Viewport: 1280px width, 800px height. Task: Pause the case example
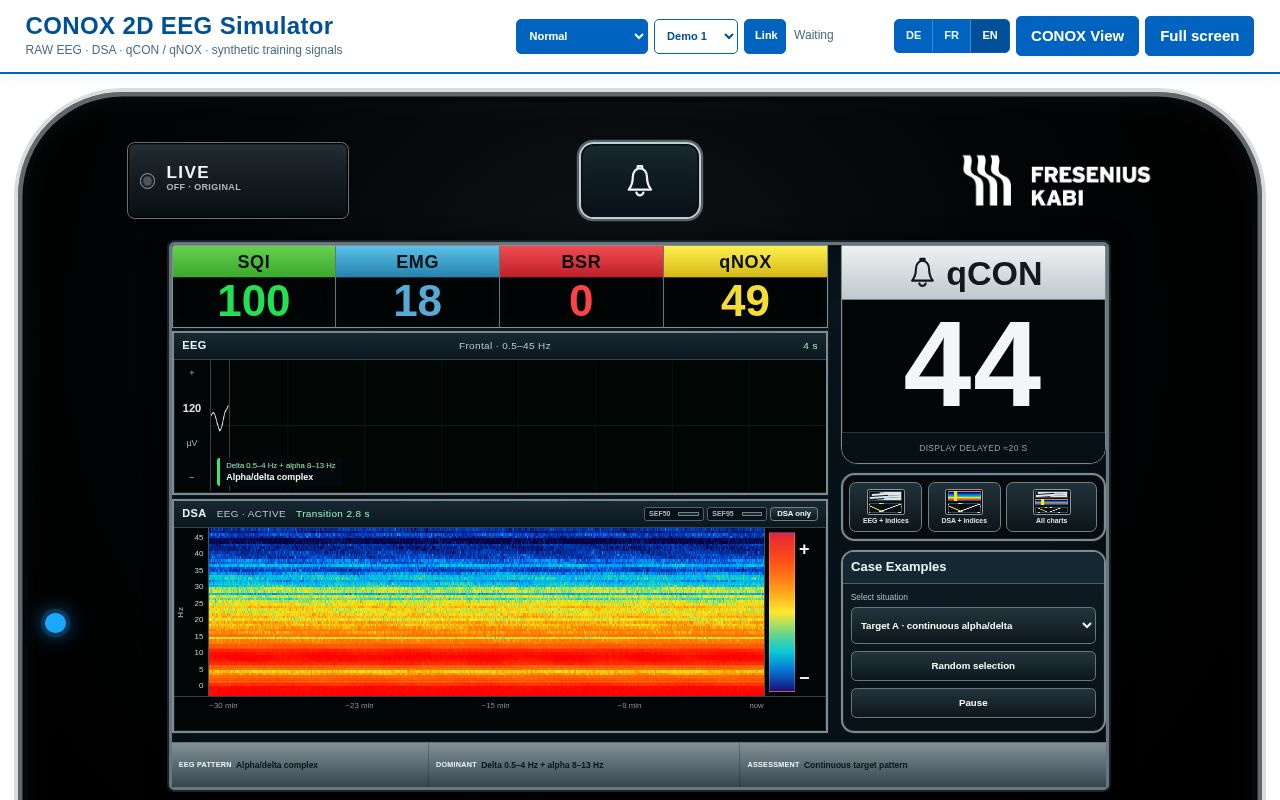[x=973, y=703]
